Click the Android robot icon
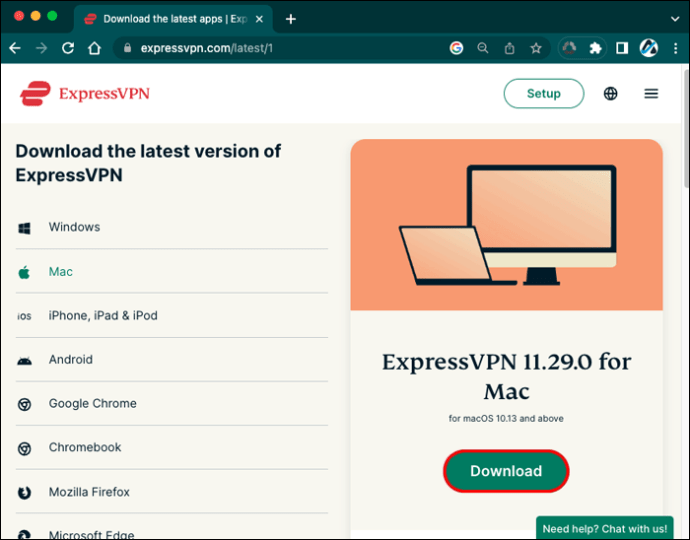 click(x=24, y=361)
